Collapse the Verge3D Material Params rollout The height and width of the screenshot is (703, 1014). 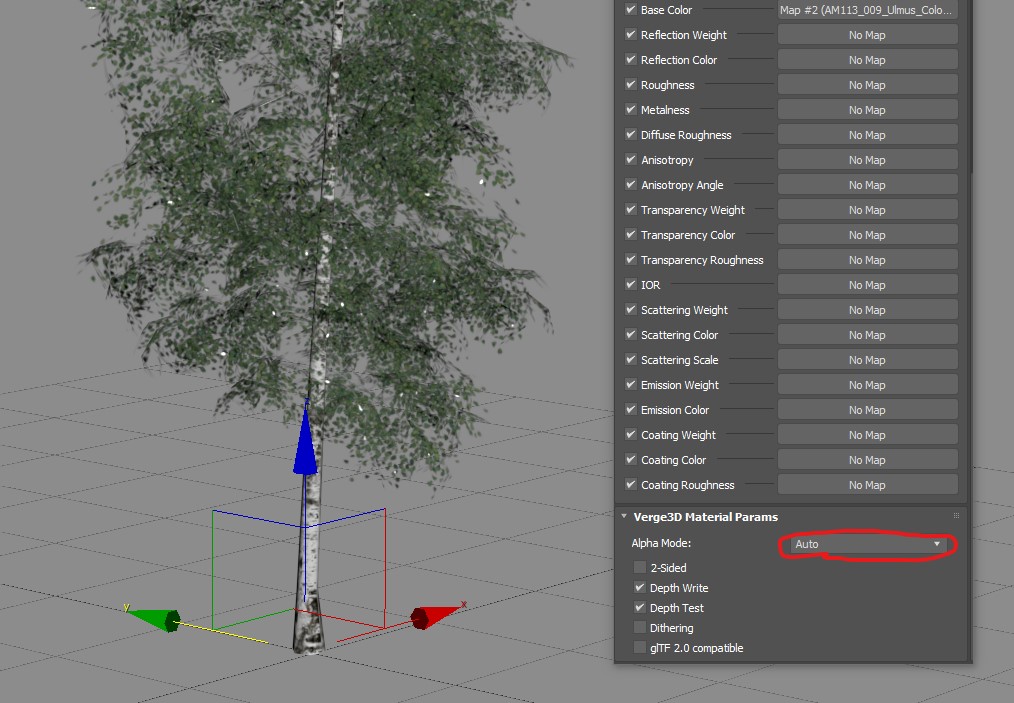click(x=624, y=516)
